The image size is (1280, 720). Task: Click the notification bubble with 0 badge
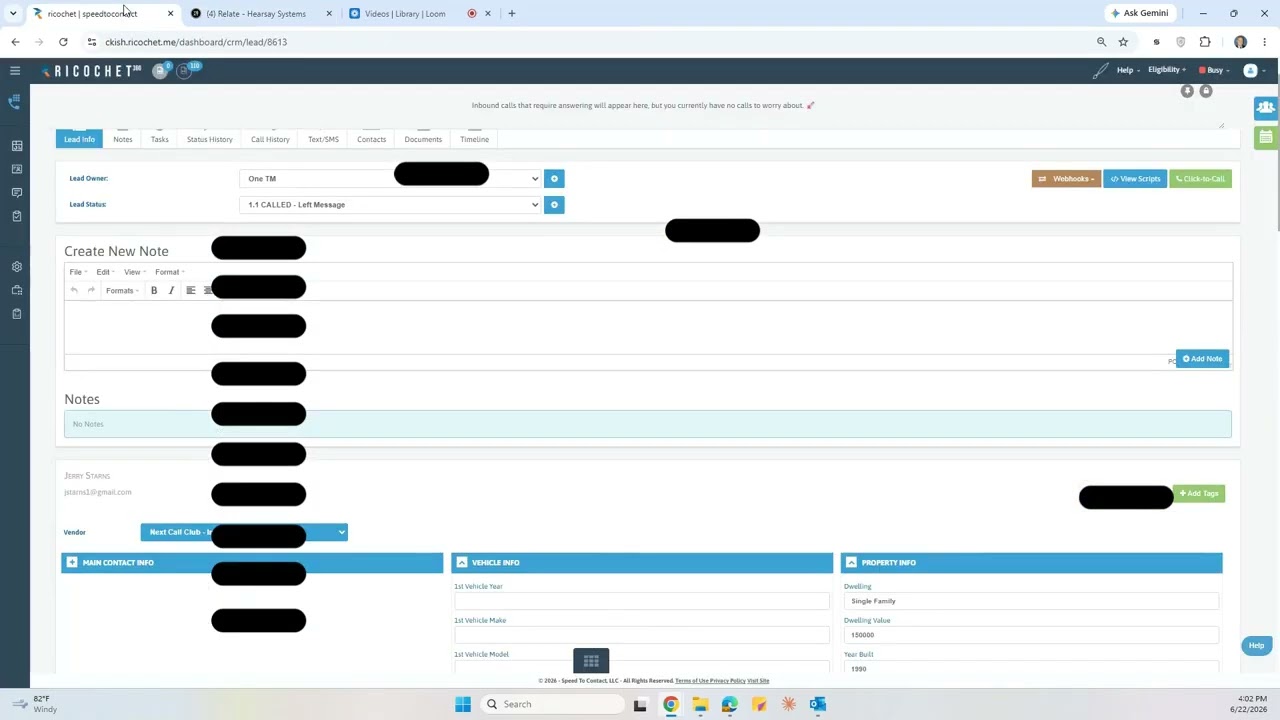(x=160, y=71)
